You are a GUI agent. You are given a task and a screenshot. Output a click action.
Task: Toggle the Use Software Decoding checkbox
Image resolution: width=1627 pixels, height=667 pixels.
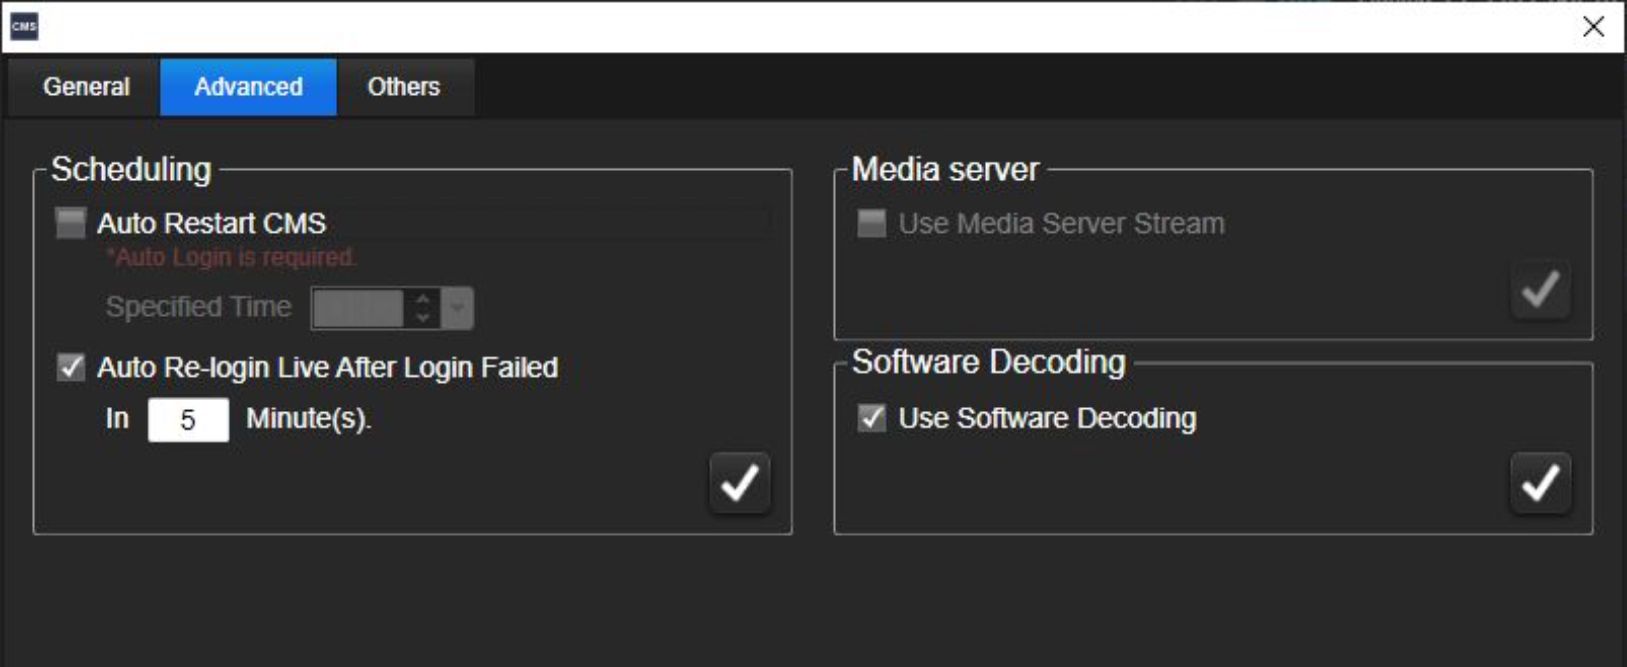click(x=872, y=418)
